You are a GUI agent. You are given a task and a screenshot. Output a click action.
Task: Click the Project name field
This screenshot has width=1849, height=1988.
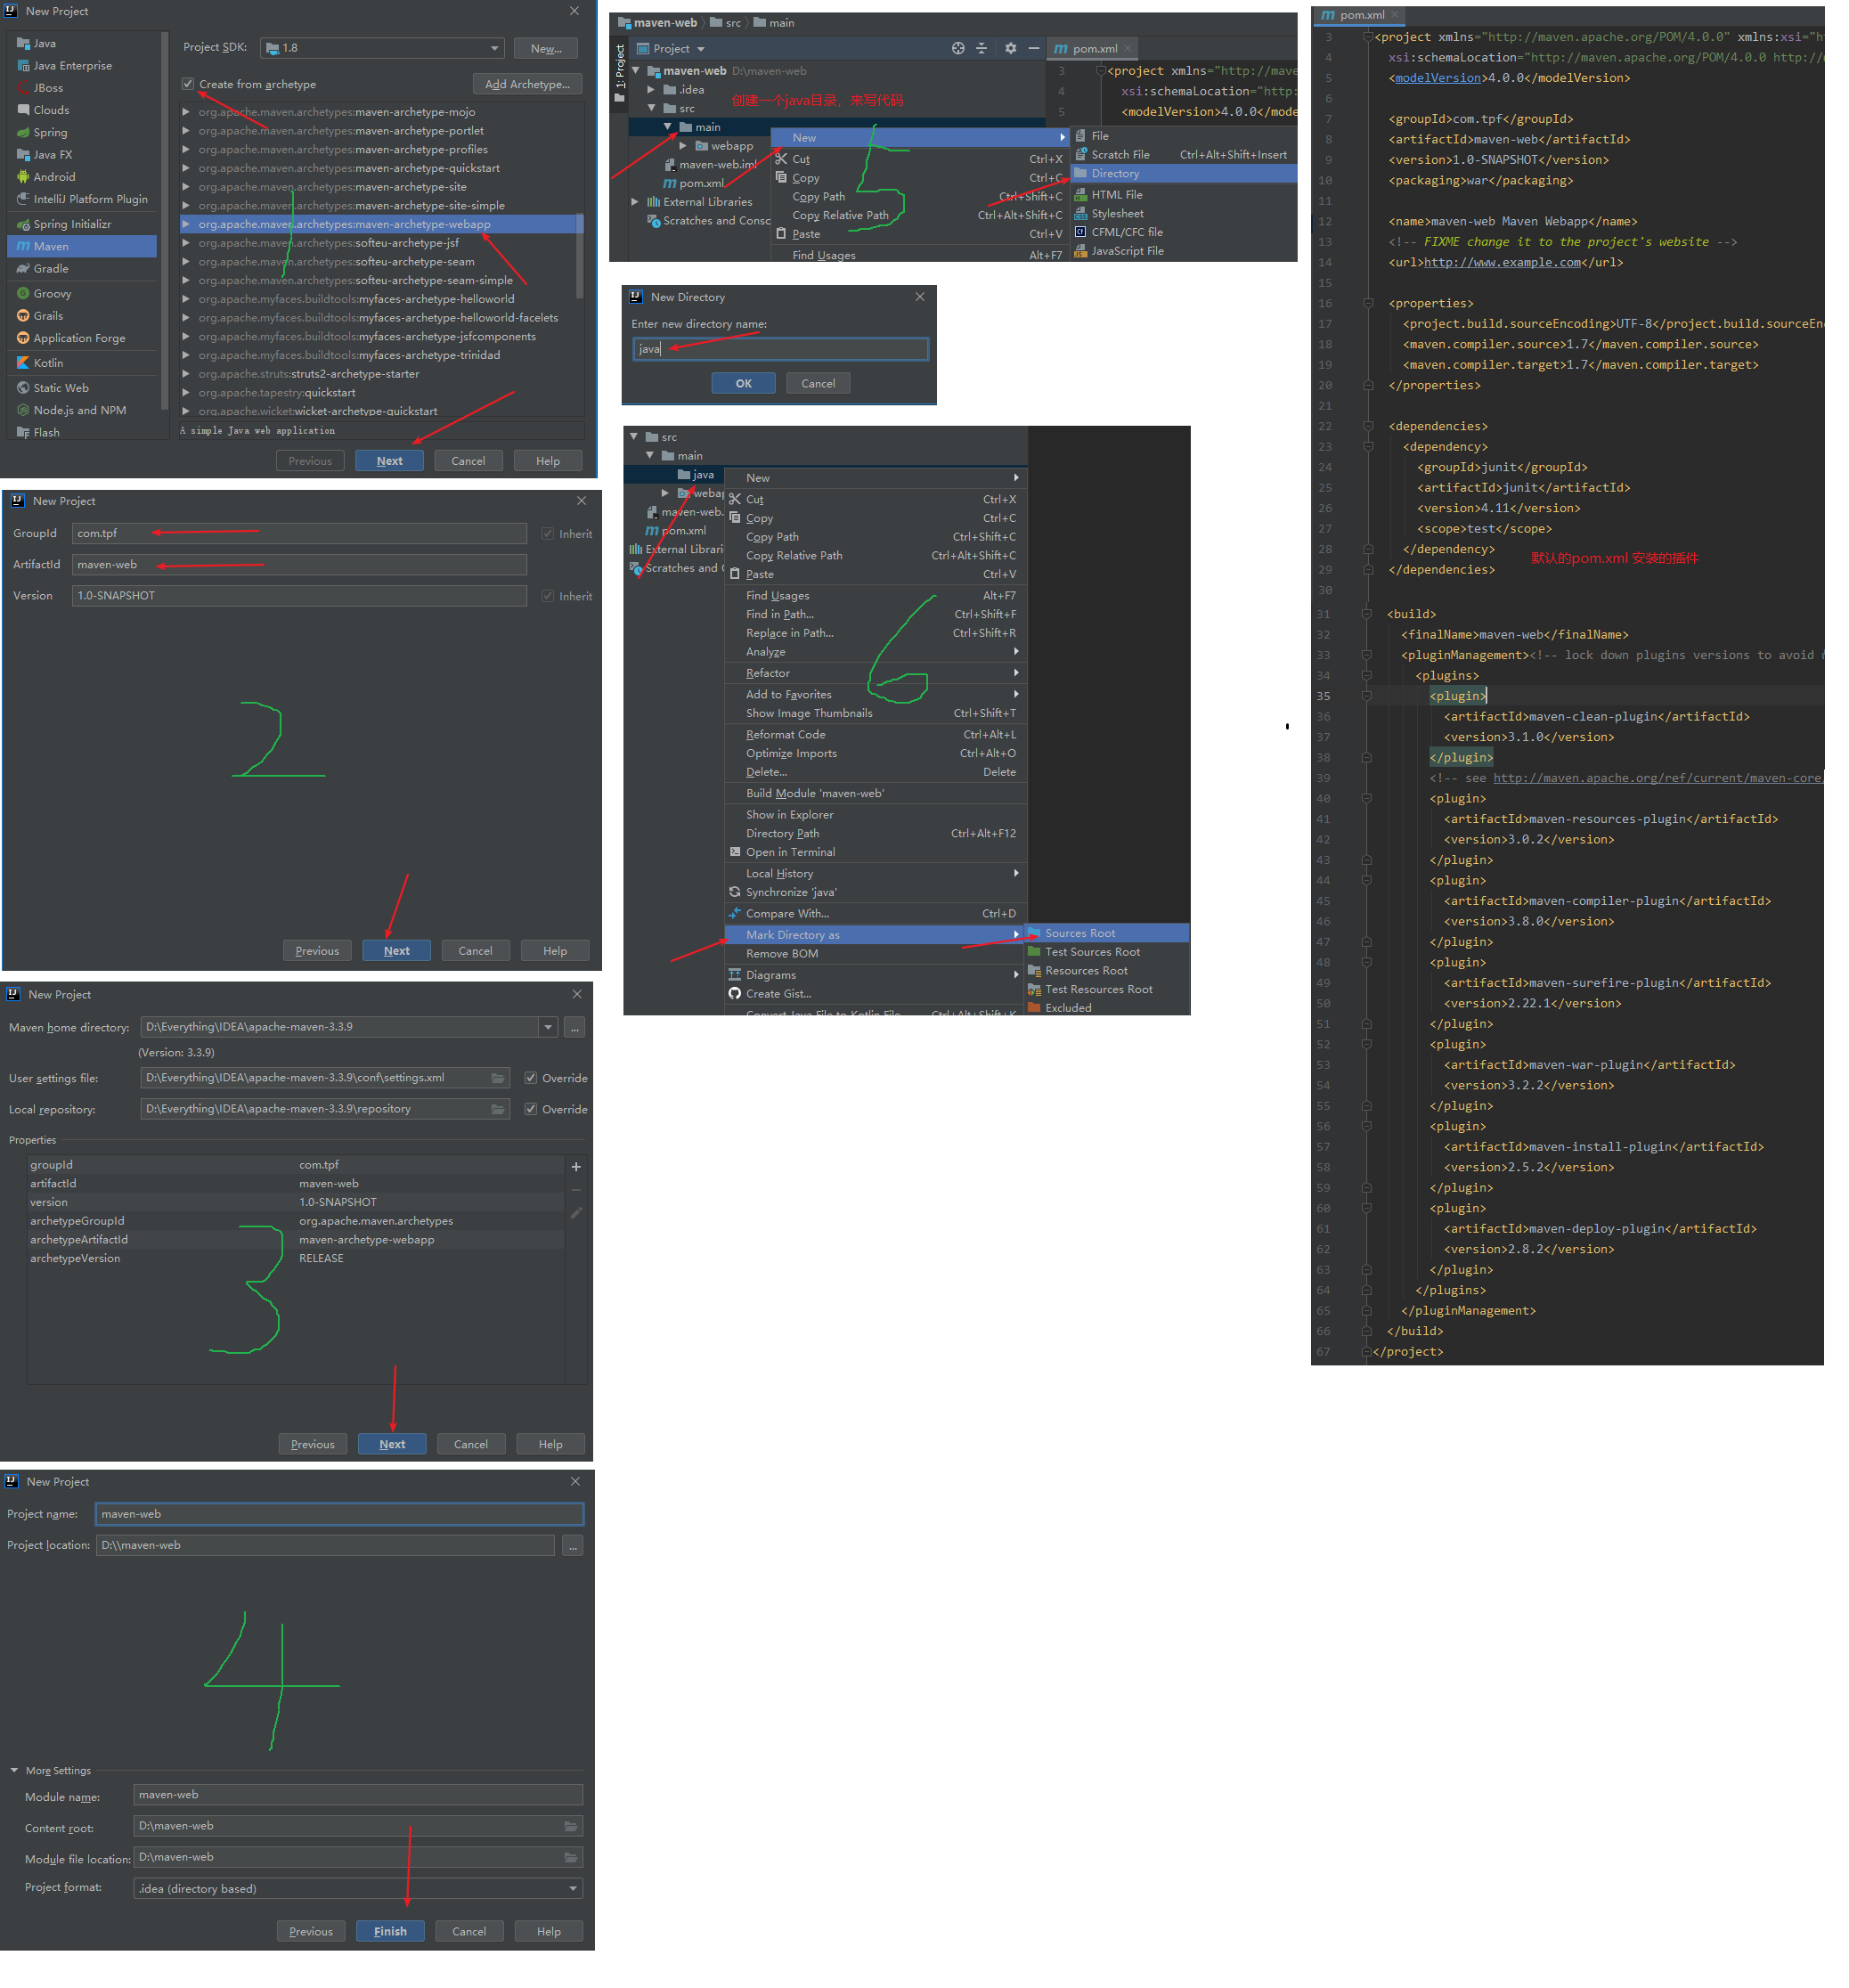339,1514
